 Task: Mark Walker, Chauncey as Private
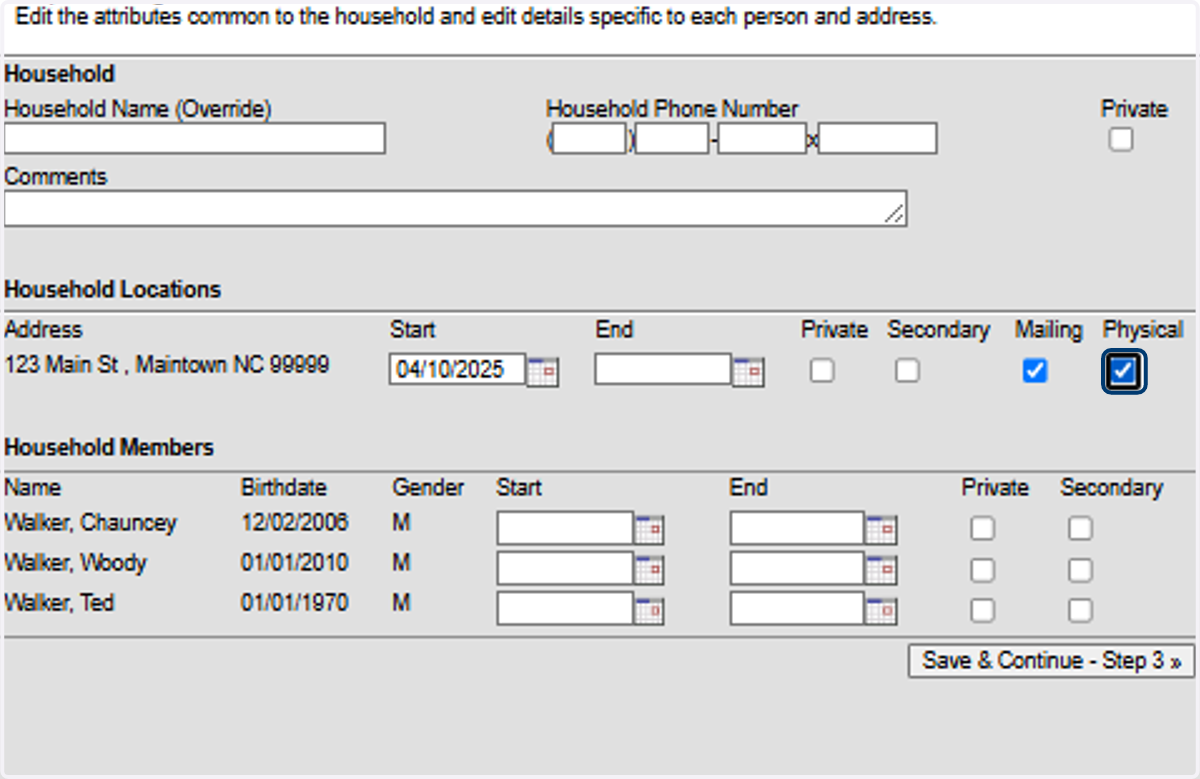click(x=983, y=528)
